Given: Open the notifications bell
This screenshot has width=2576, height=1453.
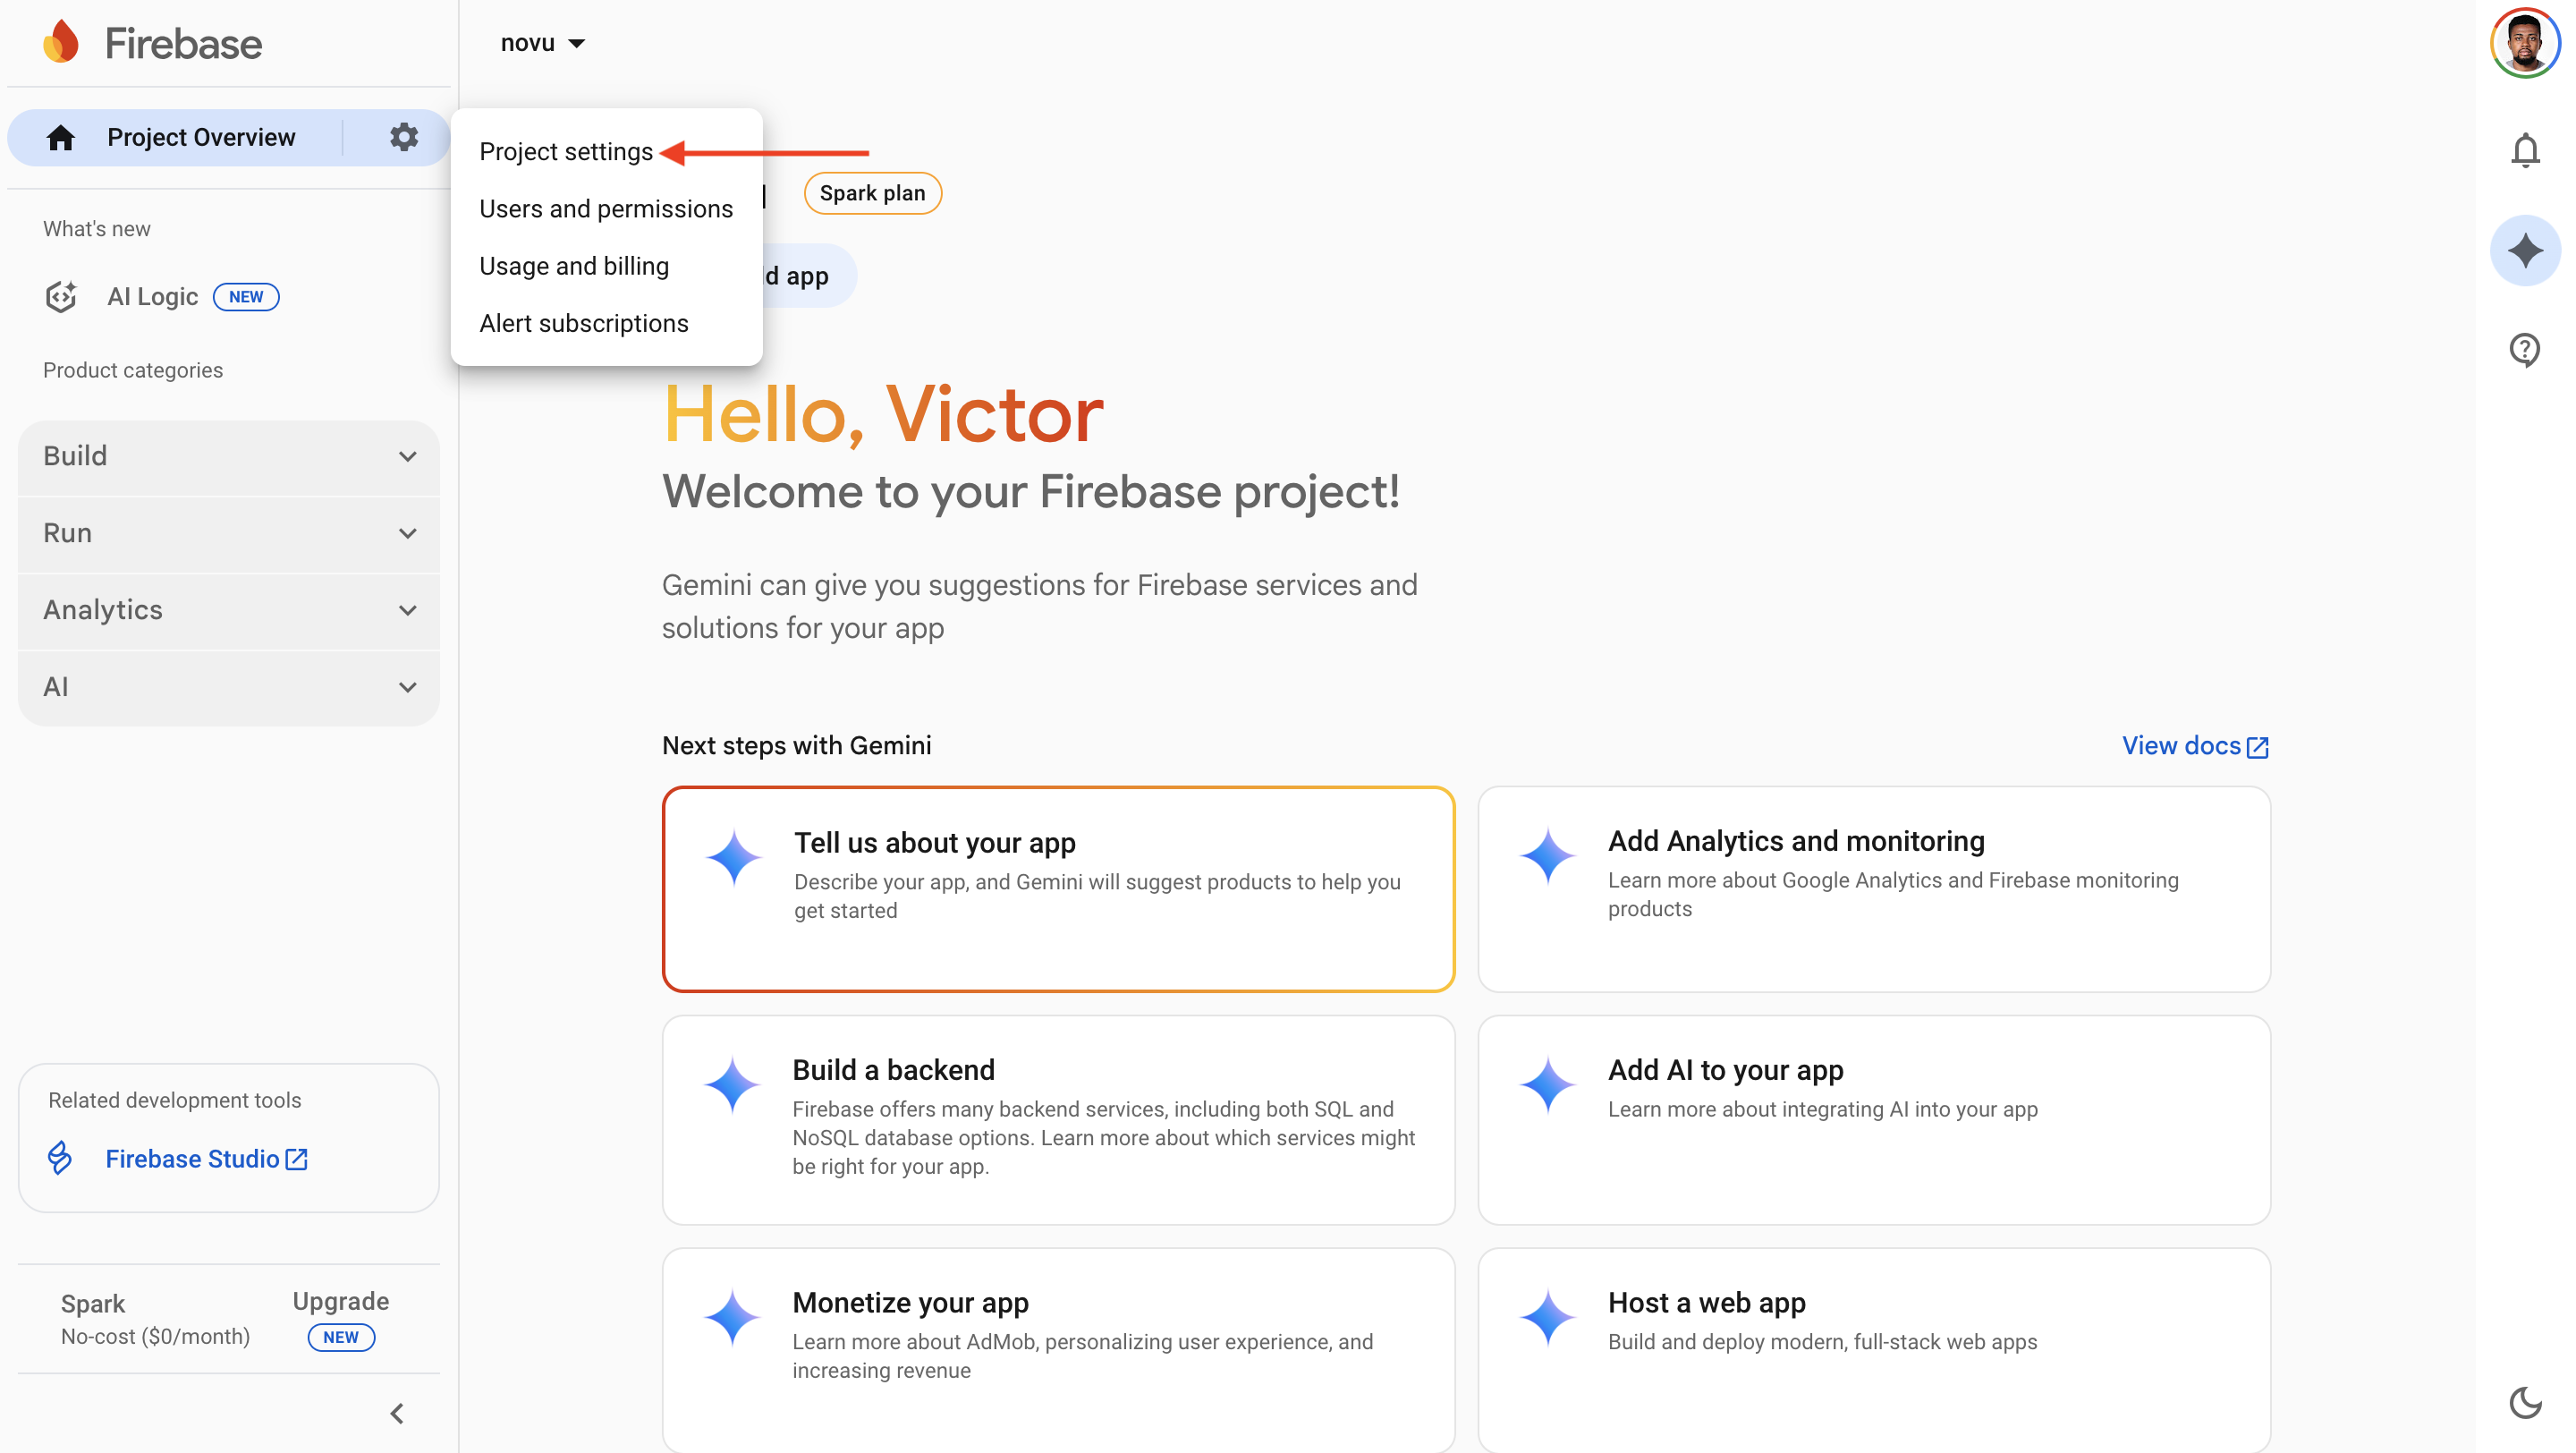Looking at the screenshot, I should [x=2525, y=149].
